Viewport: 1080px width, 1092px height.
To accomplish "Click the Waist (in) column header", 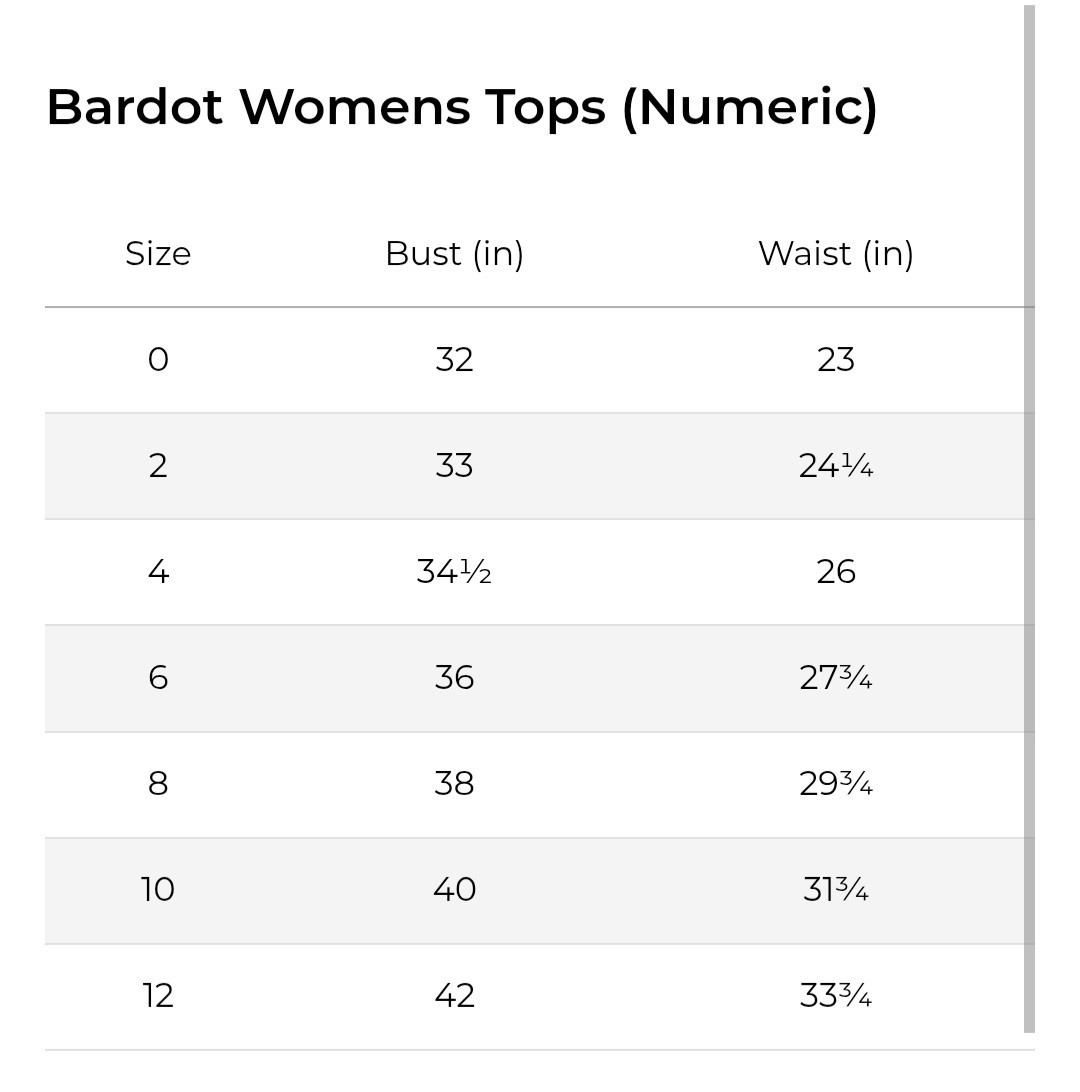I will 836,254.
